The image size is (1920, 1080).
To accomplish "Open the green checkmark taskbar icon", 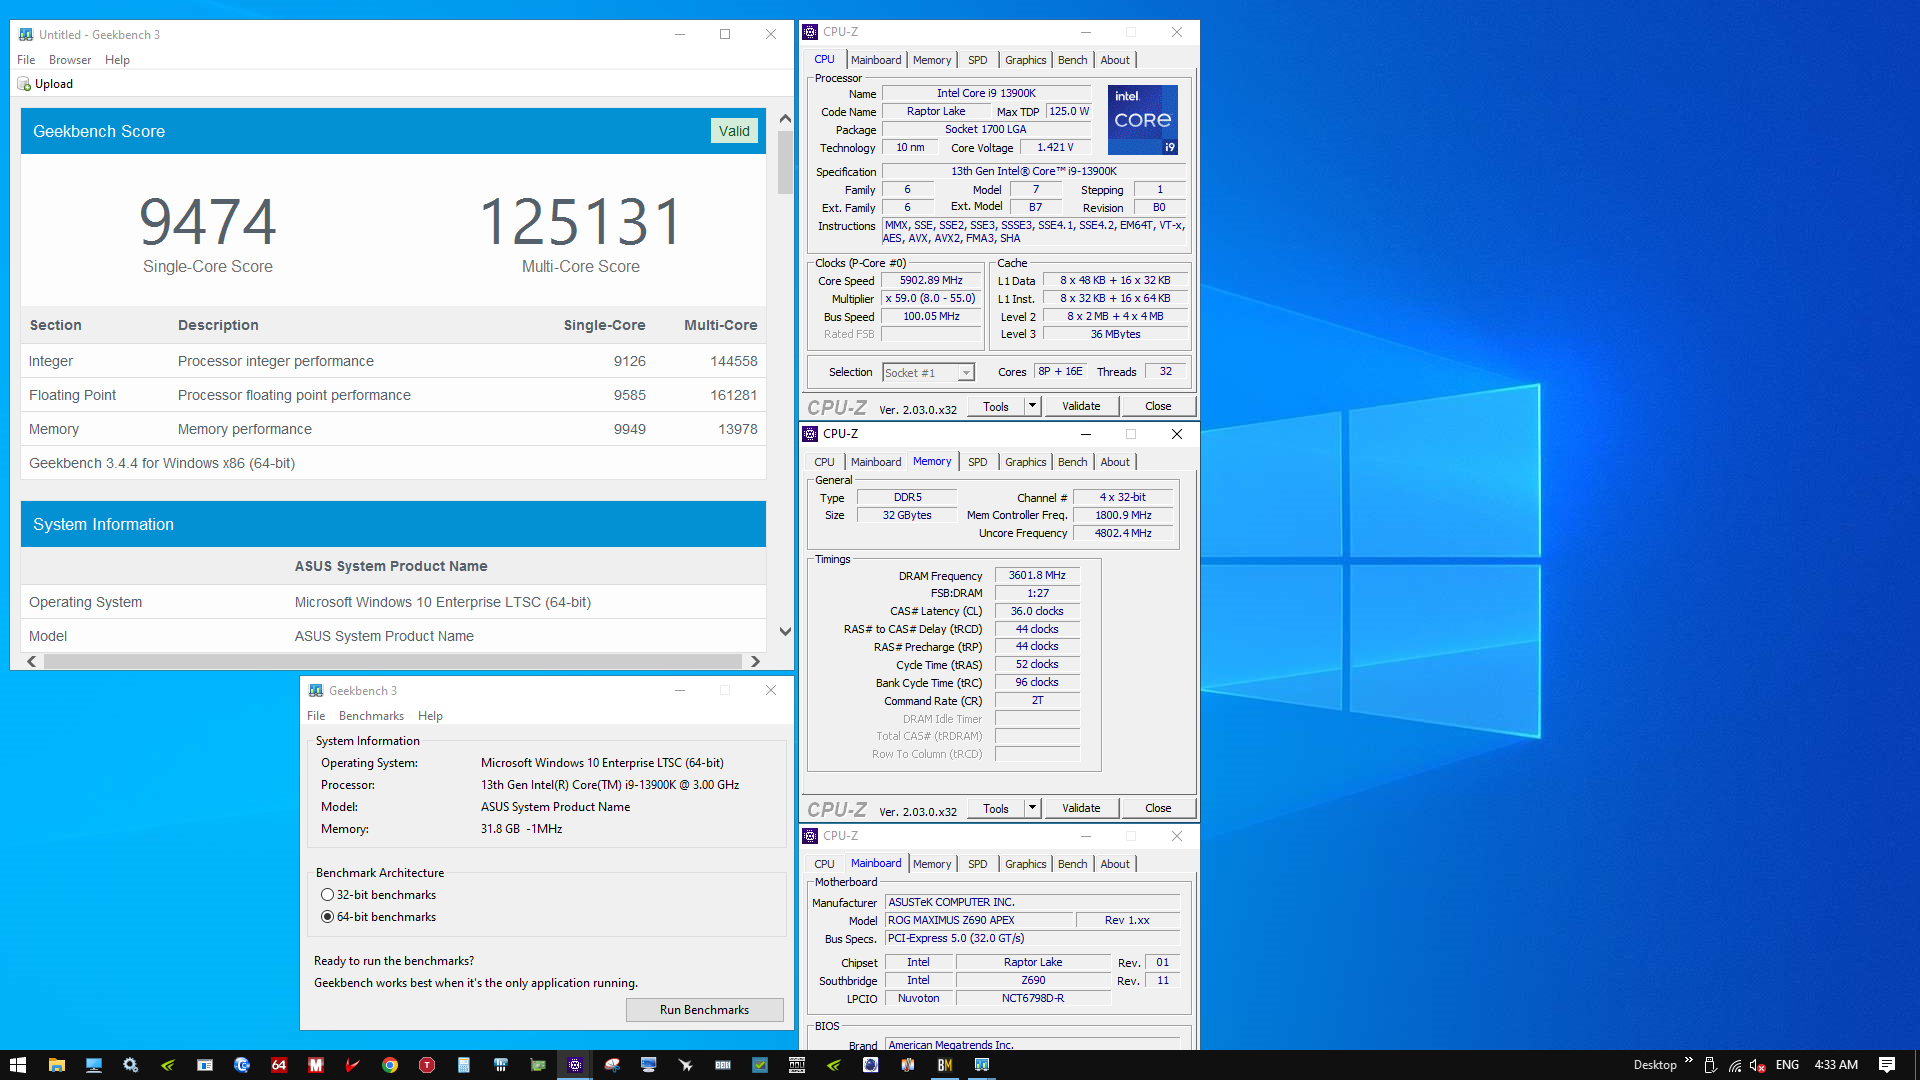I will 760,1065.
